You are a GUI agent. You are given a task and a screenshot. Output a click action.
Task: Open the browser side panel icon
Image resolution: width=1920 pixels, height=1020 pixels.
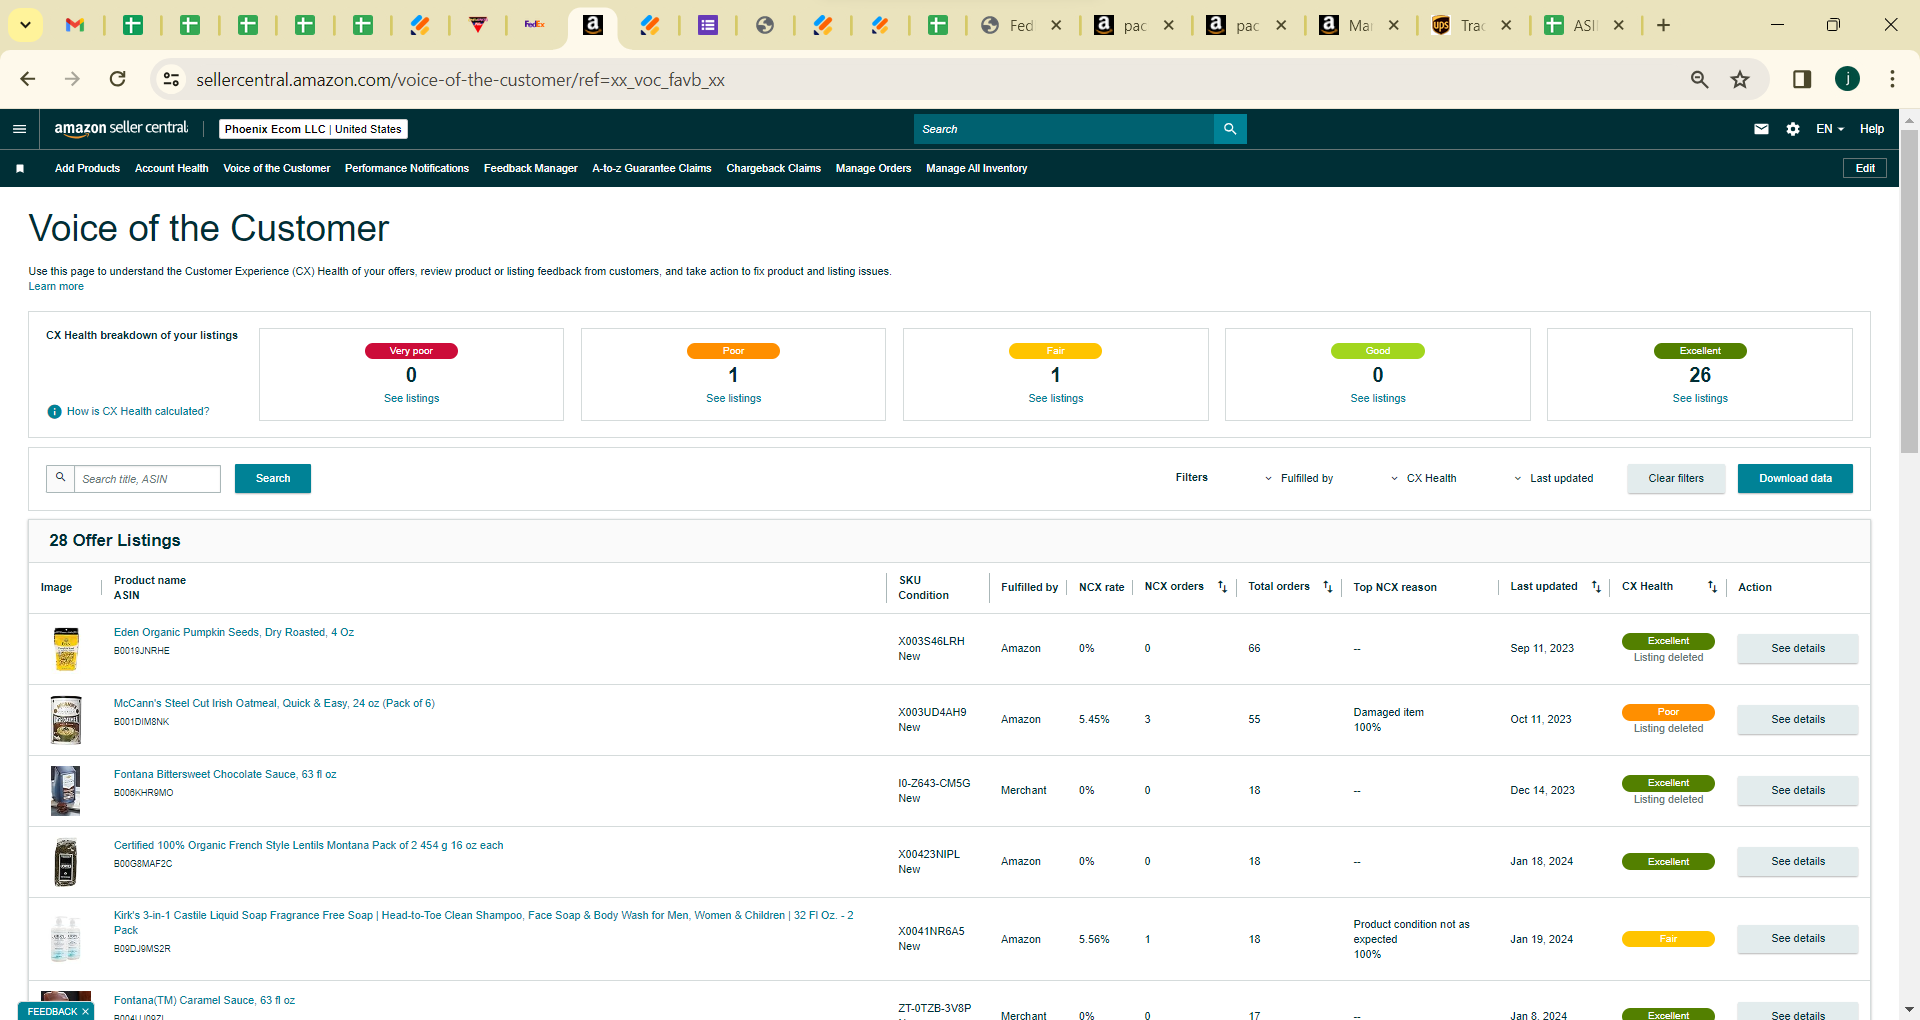[1802, 79]
